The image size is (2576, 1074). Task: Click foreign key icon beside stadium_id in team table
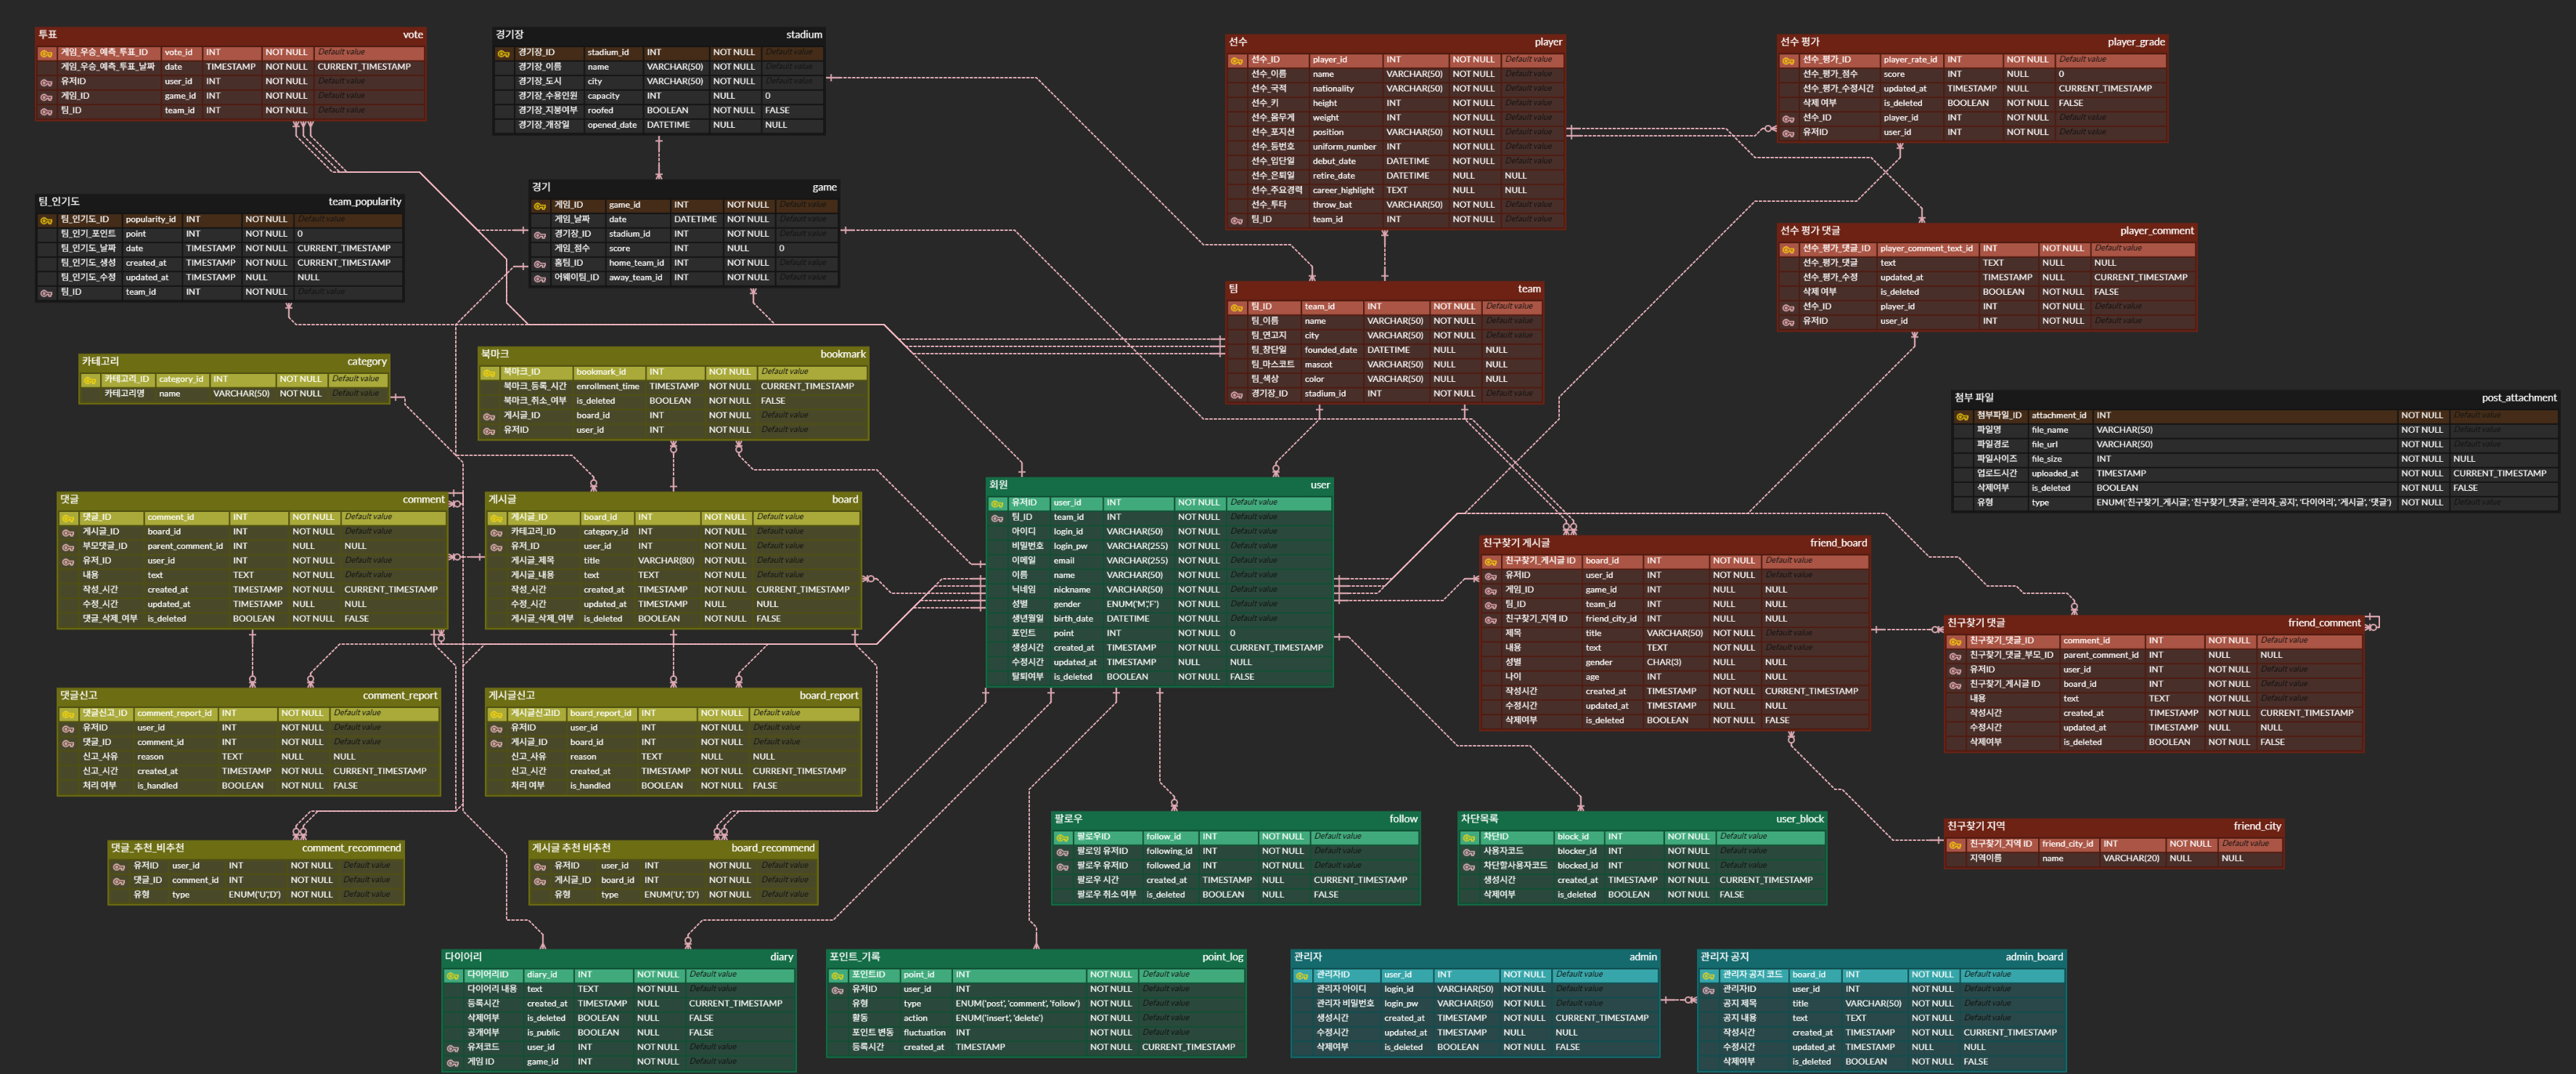[1237, 394]
